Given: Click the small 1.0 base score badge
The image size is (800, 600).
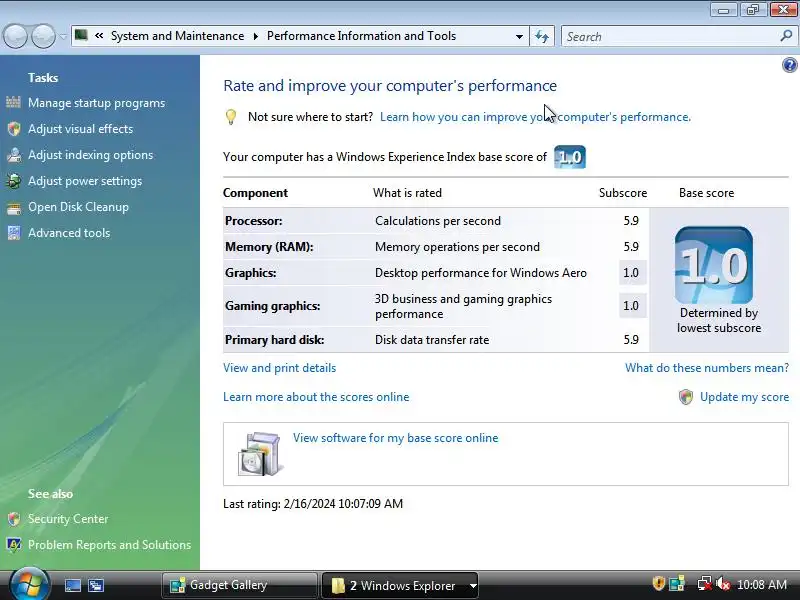Looking at the screenshot, I should click(x=570, y=157).
